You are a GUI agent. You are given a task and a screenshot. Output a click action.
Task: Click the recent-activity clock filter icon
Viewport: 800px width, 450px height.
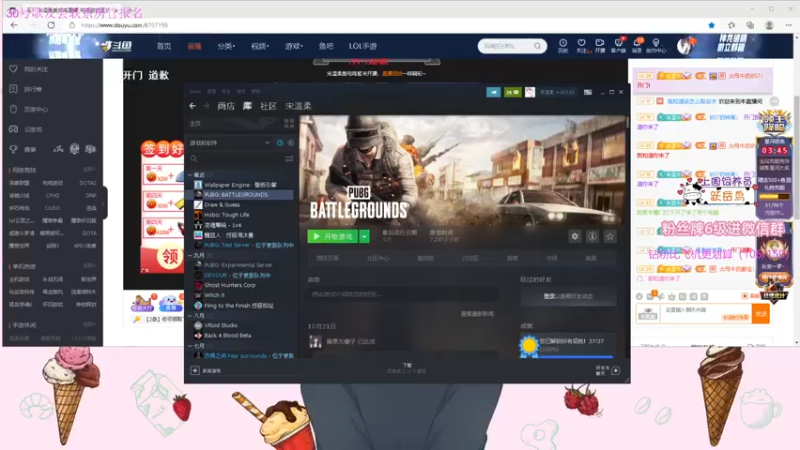(280, 143)
